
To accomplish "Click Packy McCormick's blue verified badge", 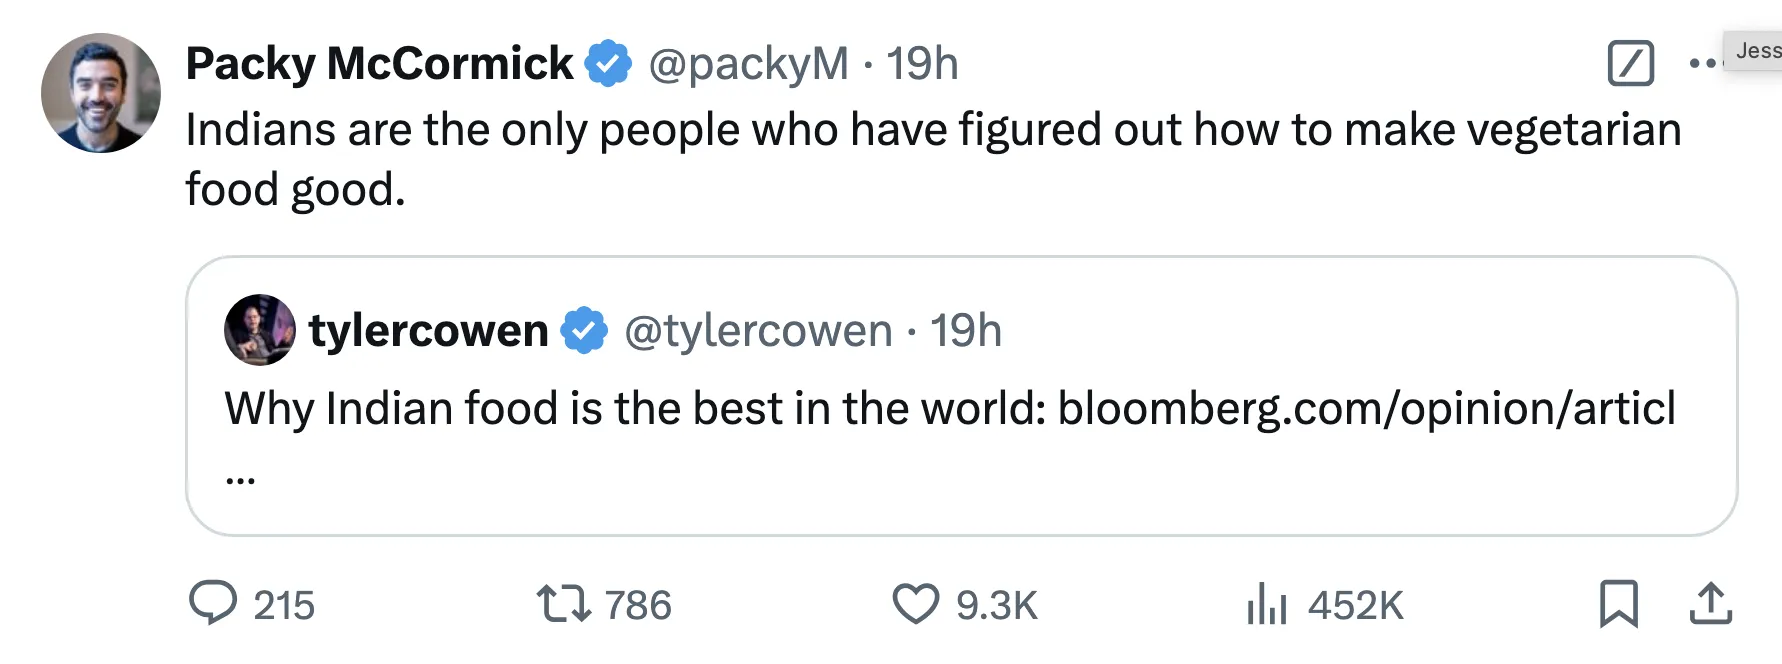I will point(608,64).
